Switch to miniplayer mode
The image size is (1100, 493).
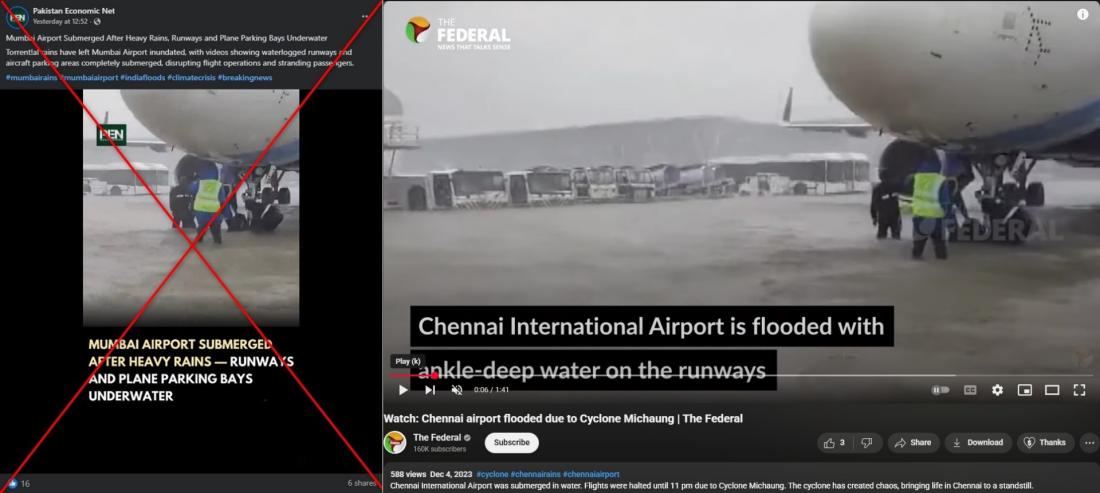tap(1025, 390)
